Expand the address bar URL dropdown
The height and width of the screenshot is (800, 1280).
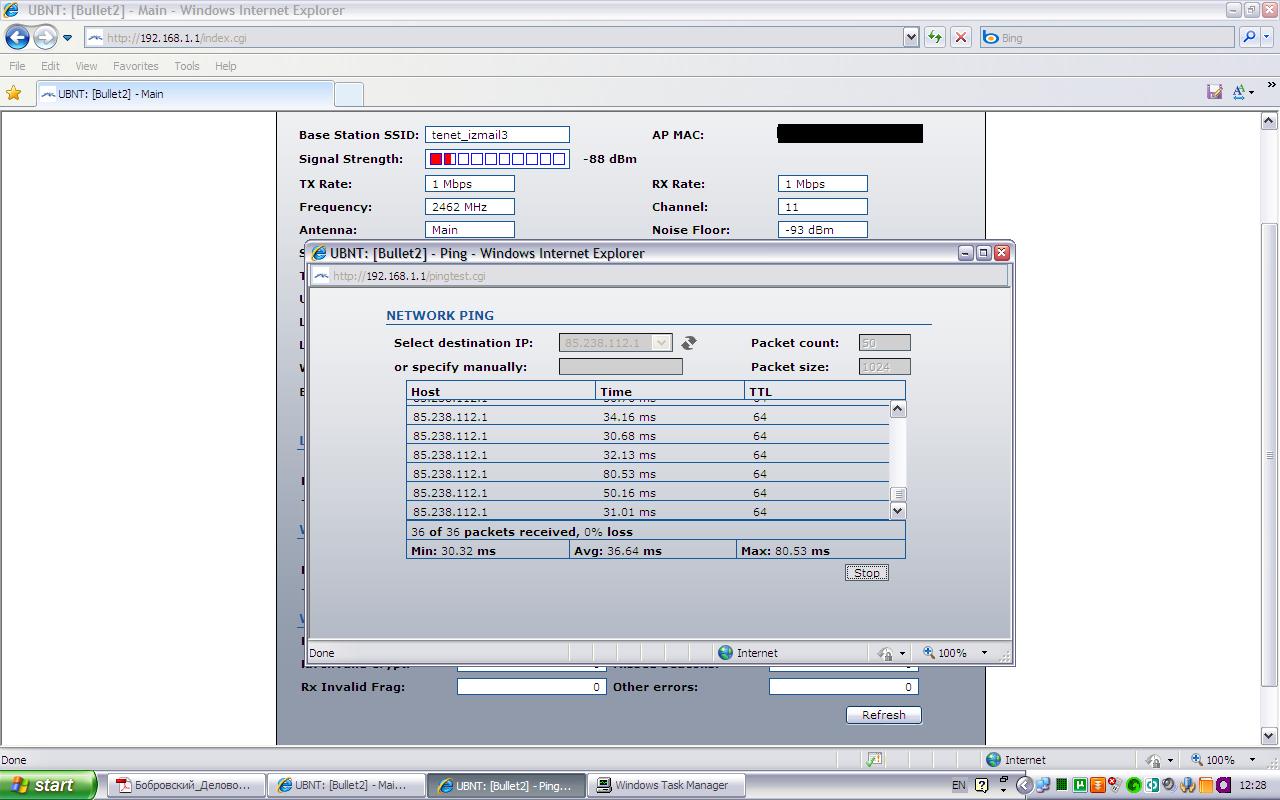point(910,38)
